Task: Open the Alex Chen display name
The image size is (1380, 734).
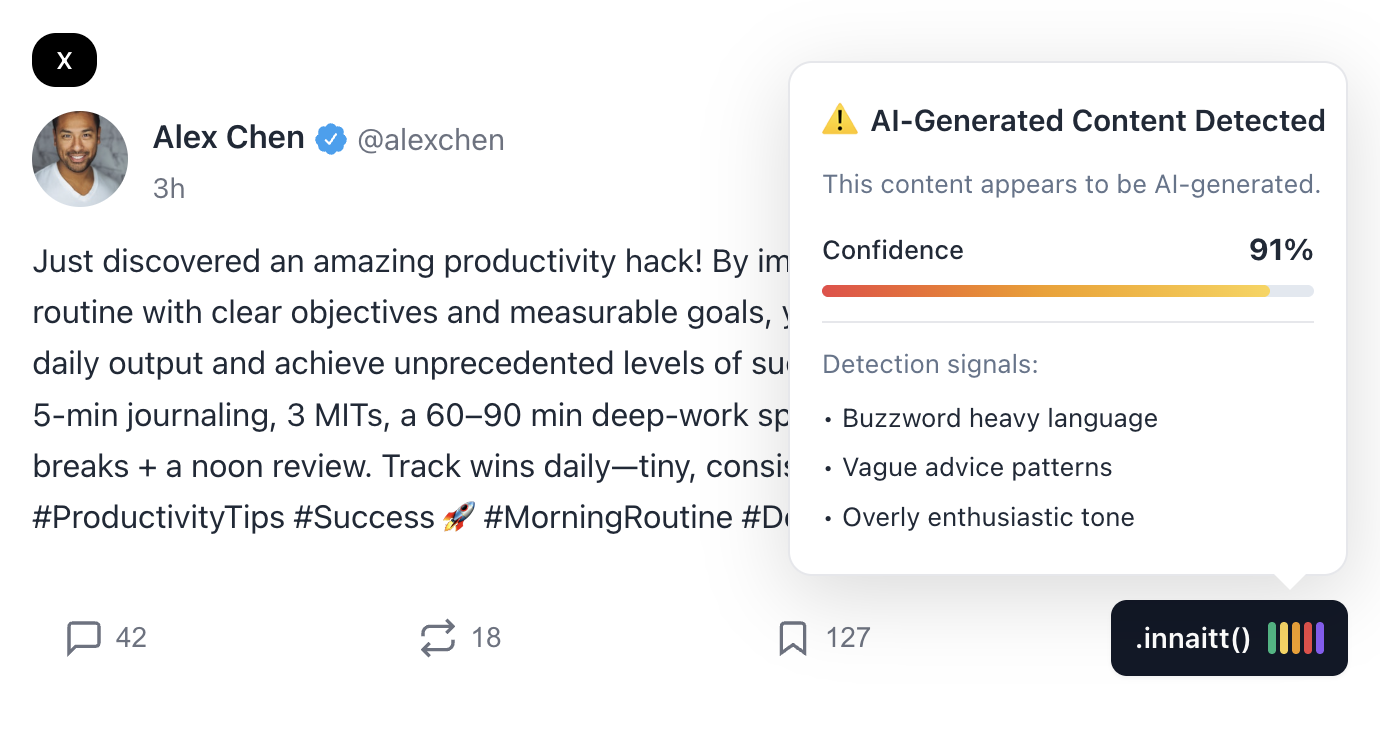Action: 228,138
